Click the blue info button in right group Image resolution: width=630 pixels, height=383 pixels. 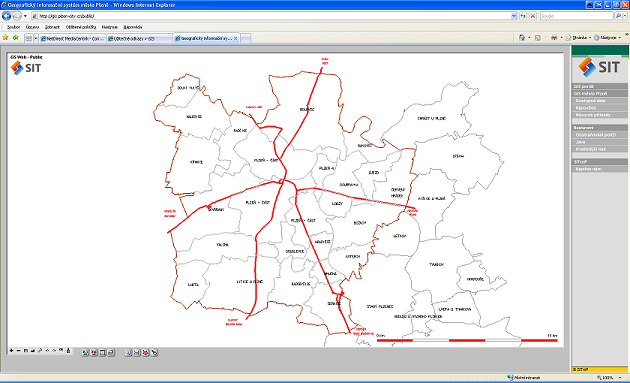point(128,352)
